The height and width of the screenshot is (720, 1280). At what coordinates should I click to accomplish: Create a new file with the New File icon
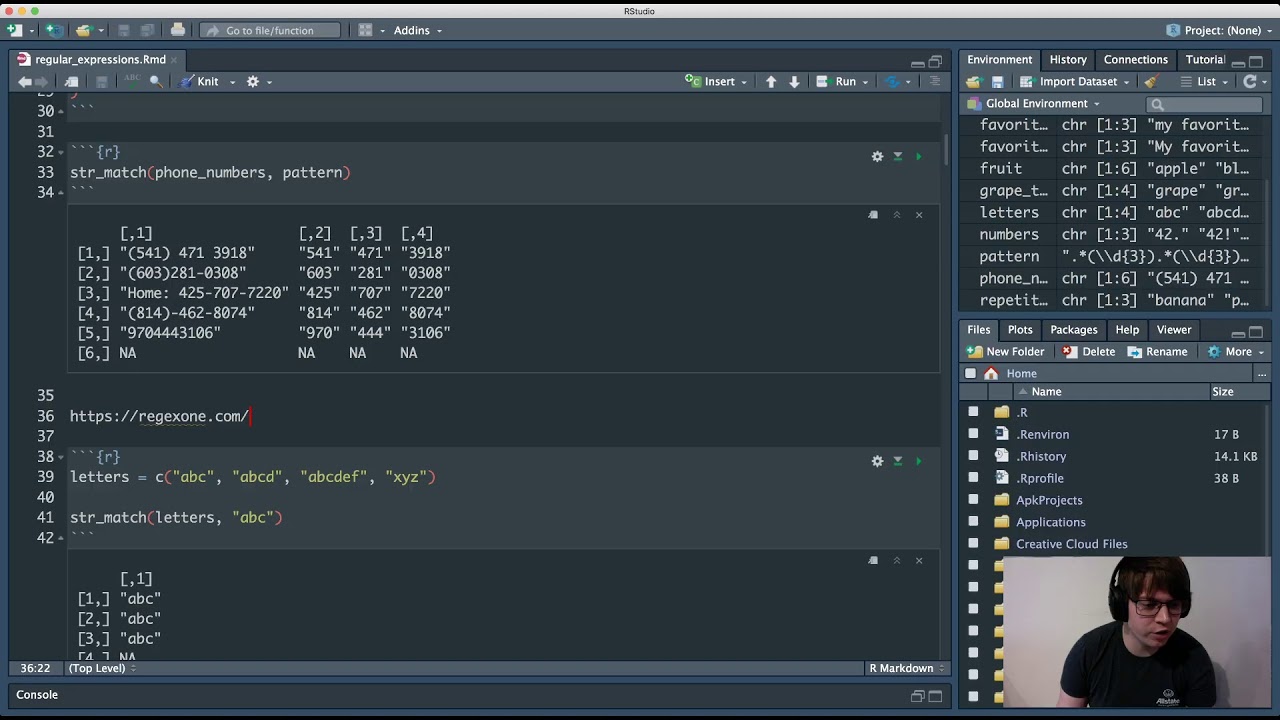[15, 30]
